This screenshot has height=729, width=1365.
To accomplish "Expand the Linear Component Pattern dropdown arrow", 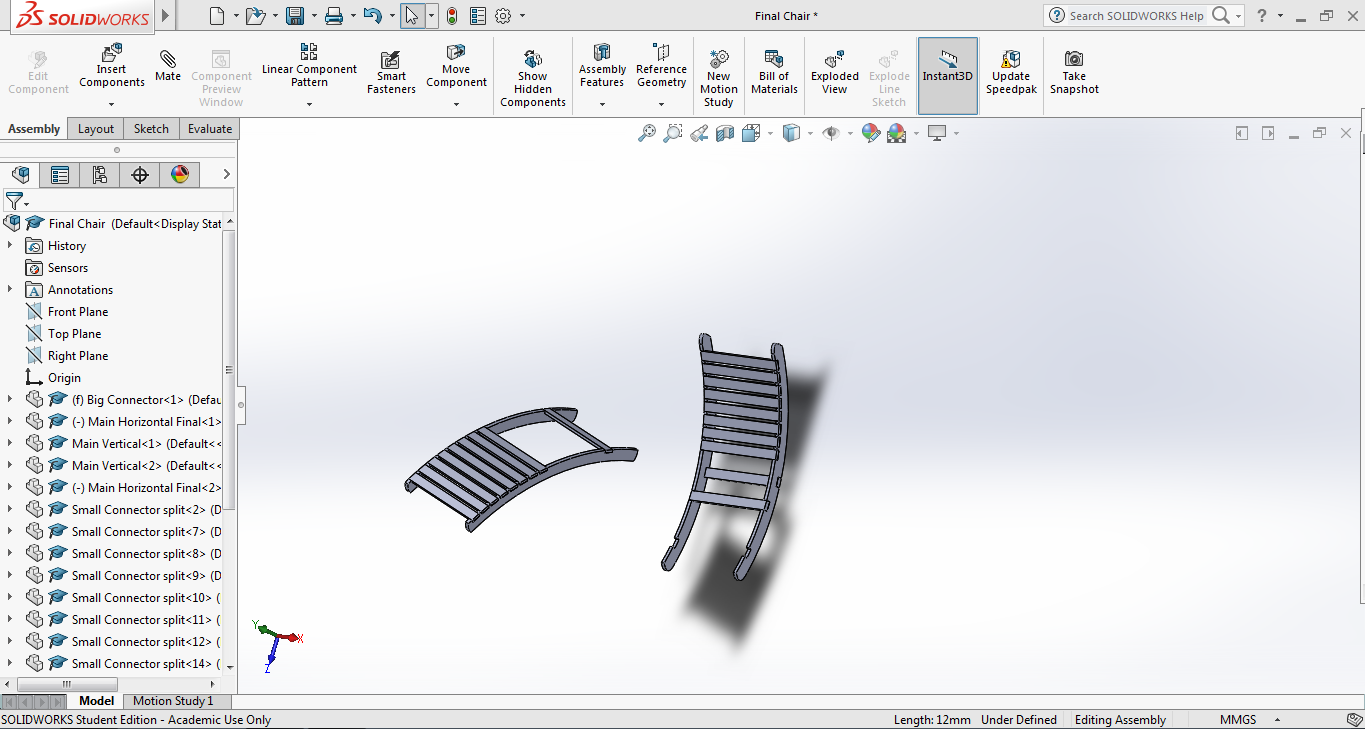I will point(309,104).
